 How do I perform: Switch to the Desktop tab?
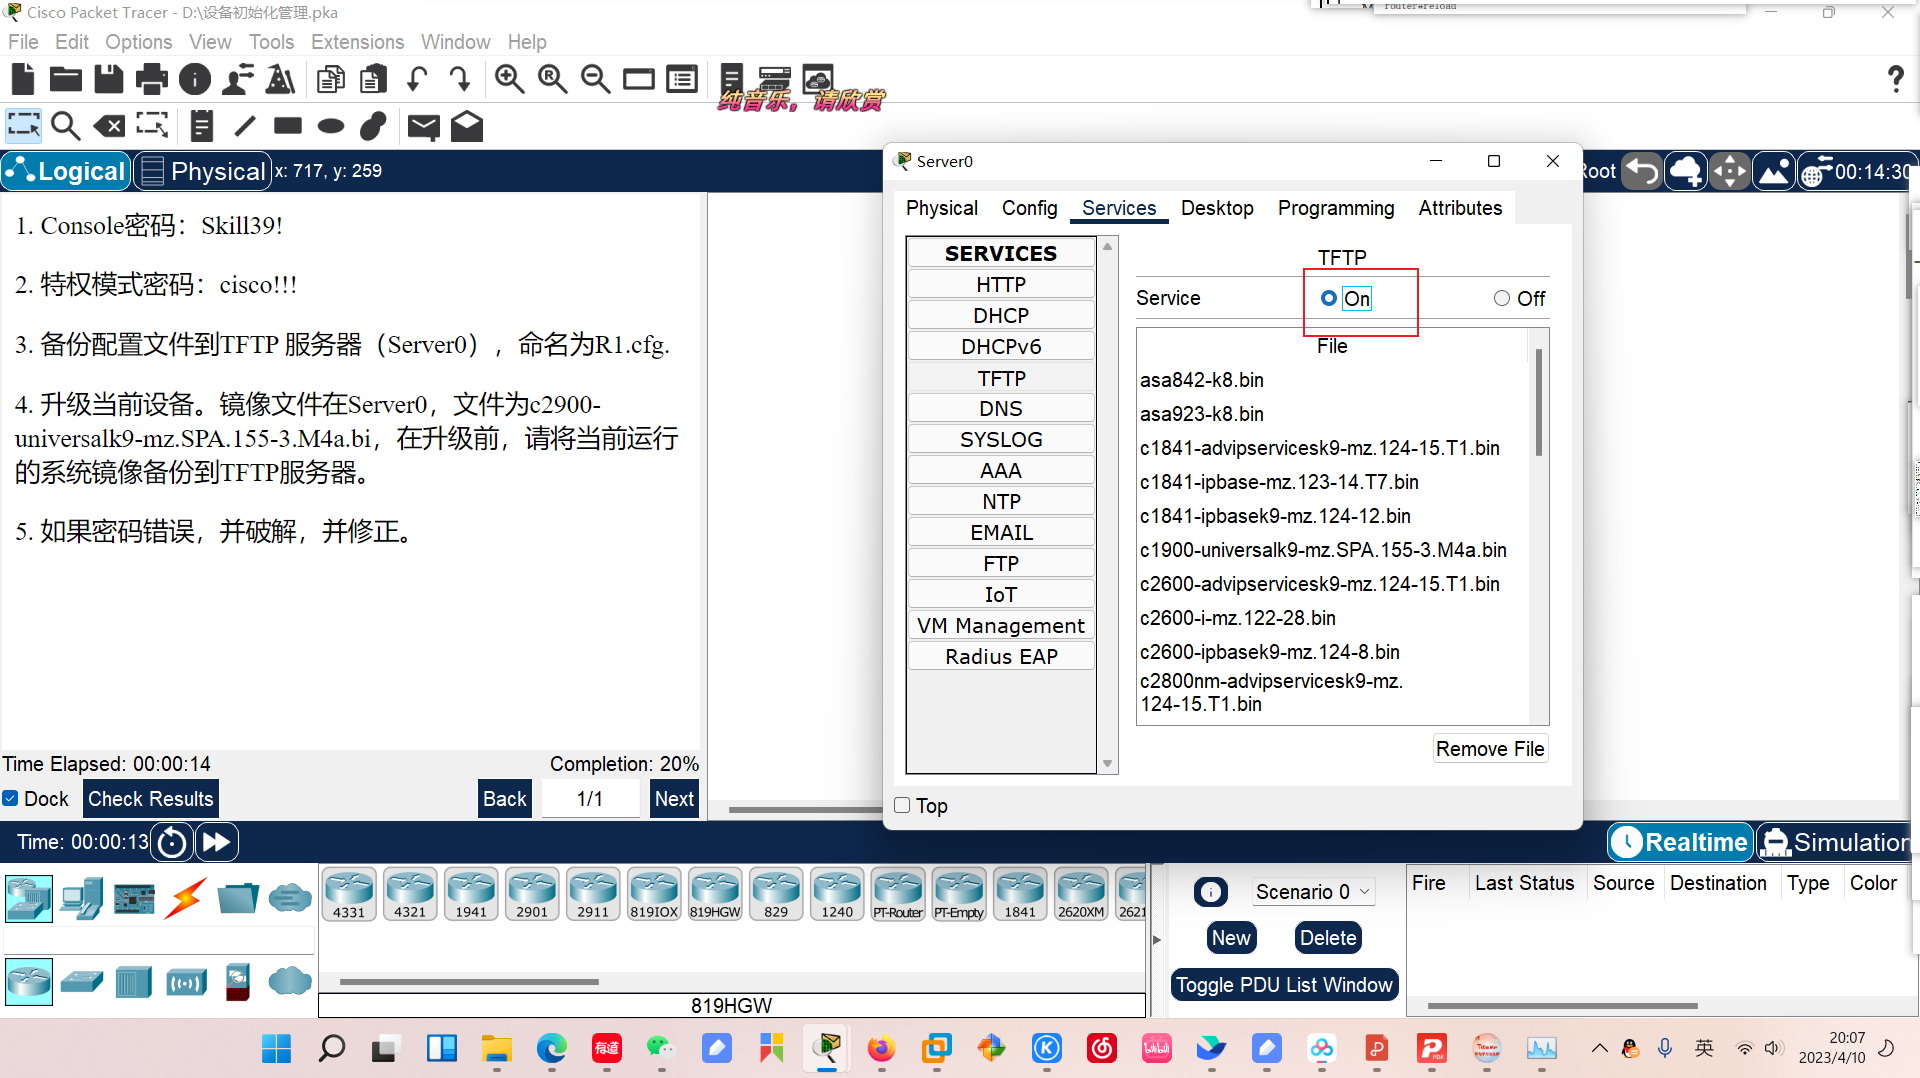1217,208
